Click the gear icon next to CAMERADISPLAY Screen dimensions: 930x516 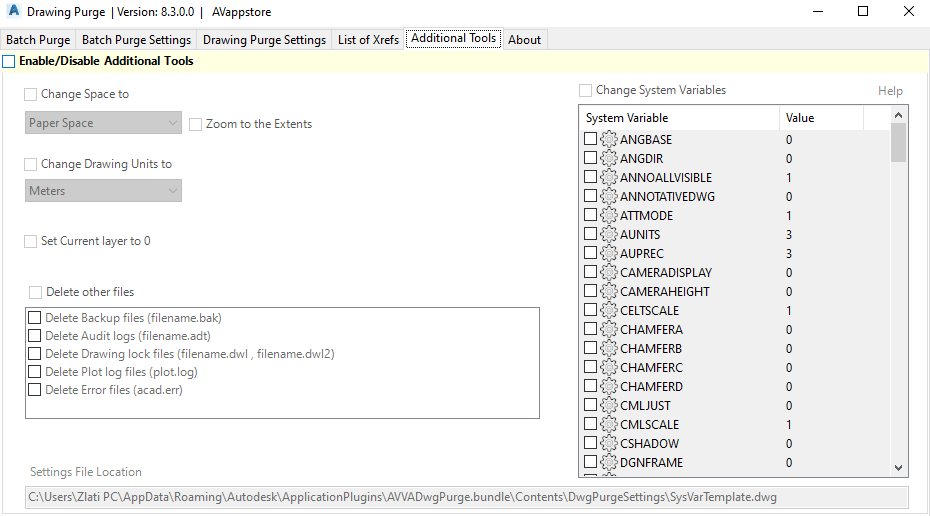pyautogui.click(x=609, y=272)
